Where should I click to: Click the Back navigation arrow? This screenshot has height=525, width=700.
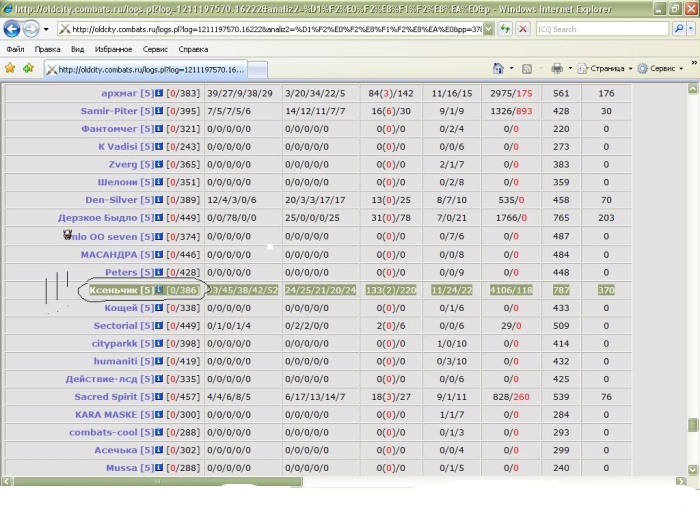pyautogui.click(x=14, y=29)
